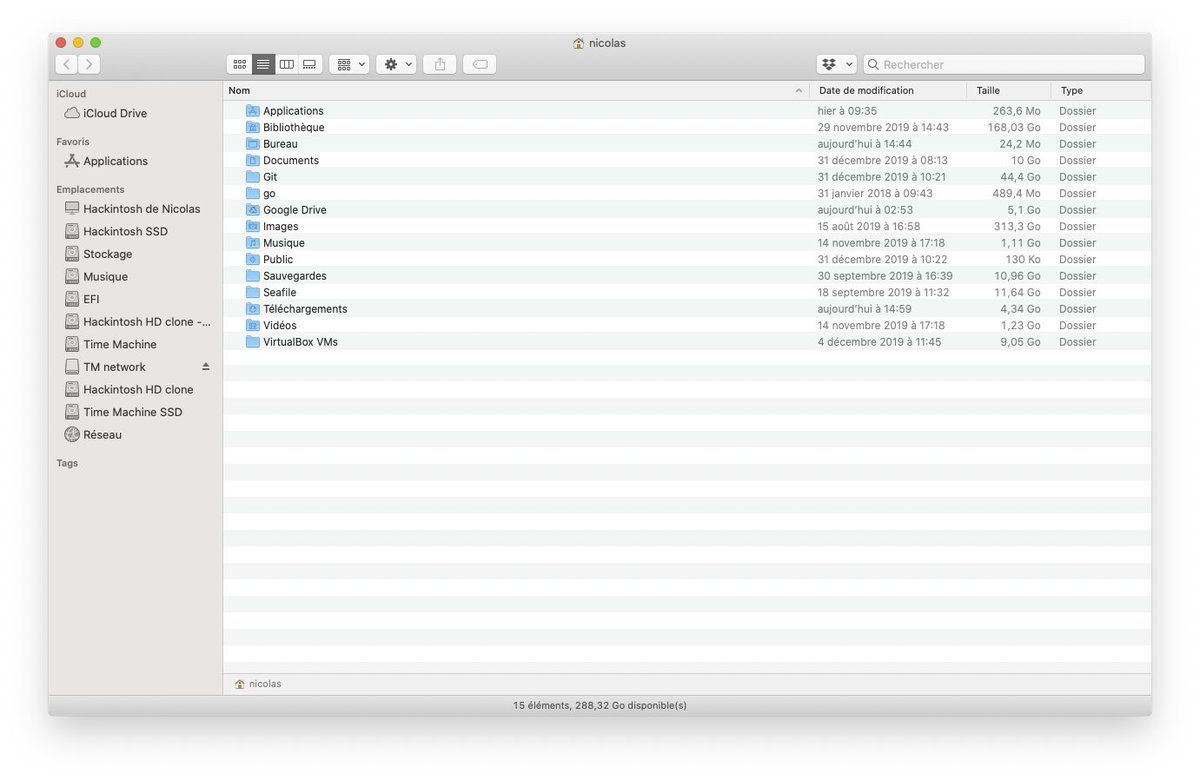Go back with the left arrow

pyautogui.click(x=67, y=64)
